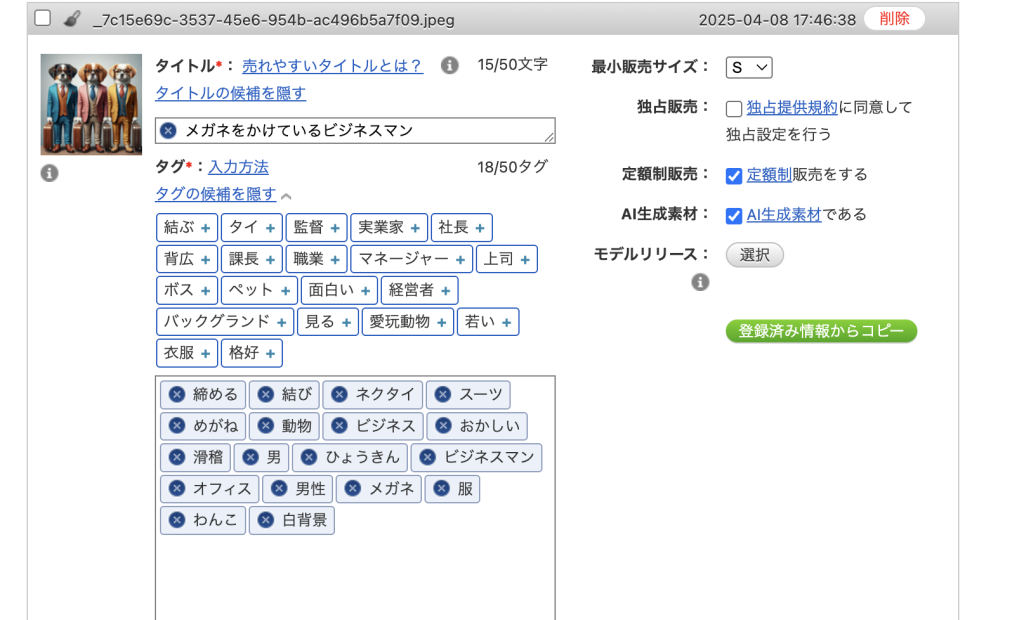This screenshot has width=1024, height=620.
Task: Collapse tag suggestions via タグの候補を隠す
Action: [215, 194]
